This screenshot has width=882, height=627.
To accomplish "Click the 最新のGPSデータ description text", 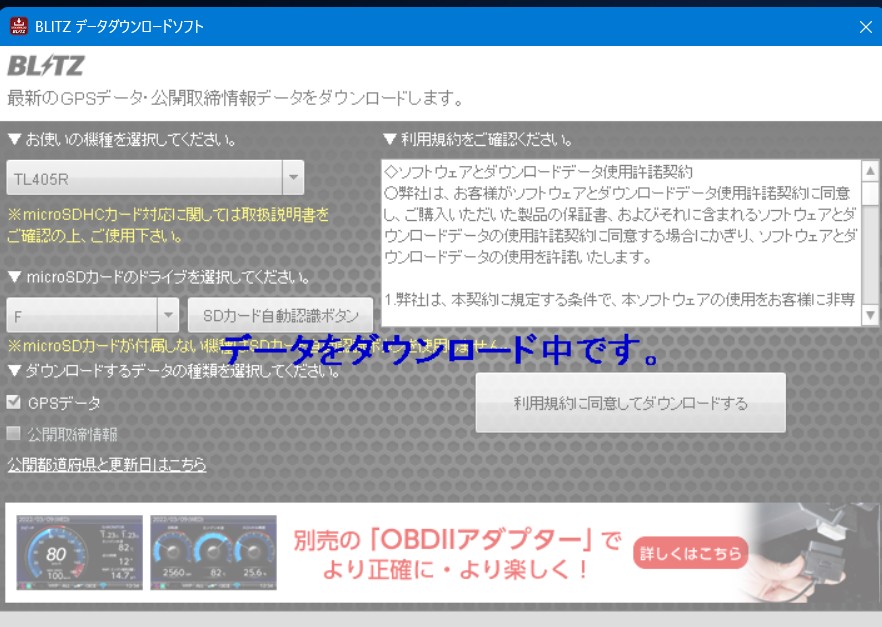I will tap(236, 98).
